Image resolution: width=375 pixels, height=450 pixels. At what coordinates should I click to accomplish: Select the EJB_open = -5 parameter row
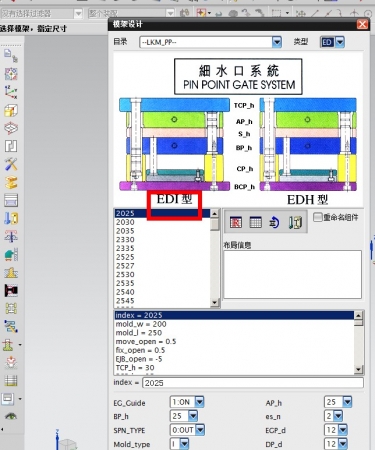click(234, 359)
